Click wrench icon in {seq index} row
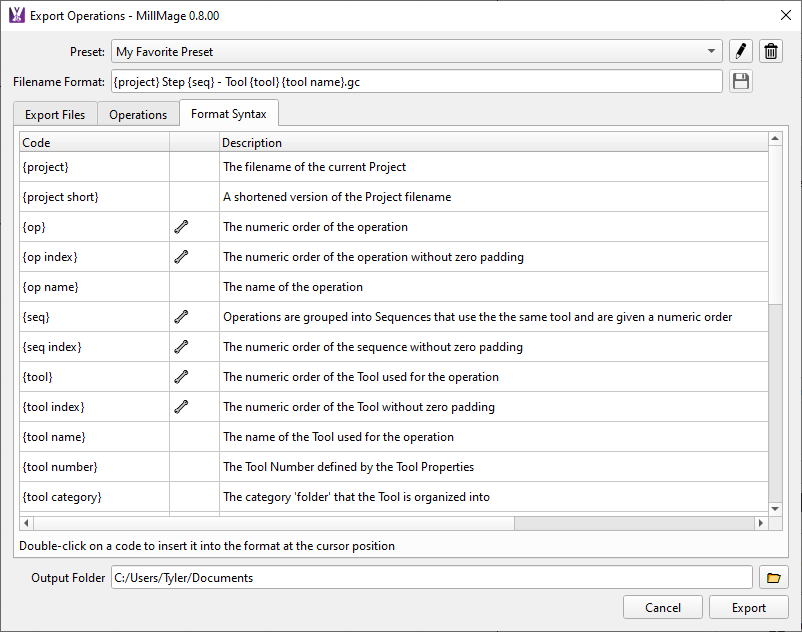802x632 pixels. pyautogui.click(x=181, y=347)
